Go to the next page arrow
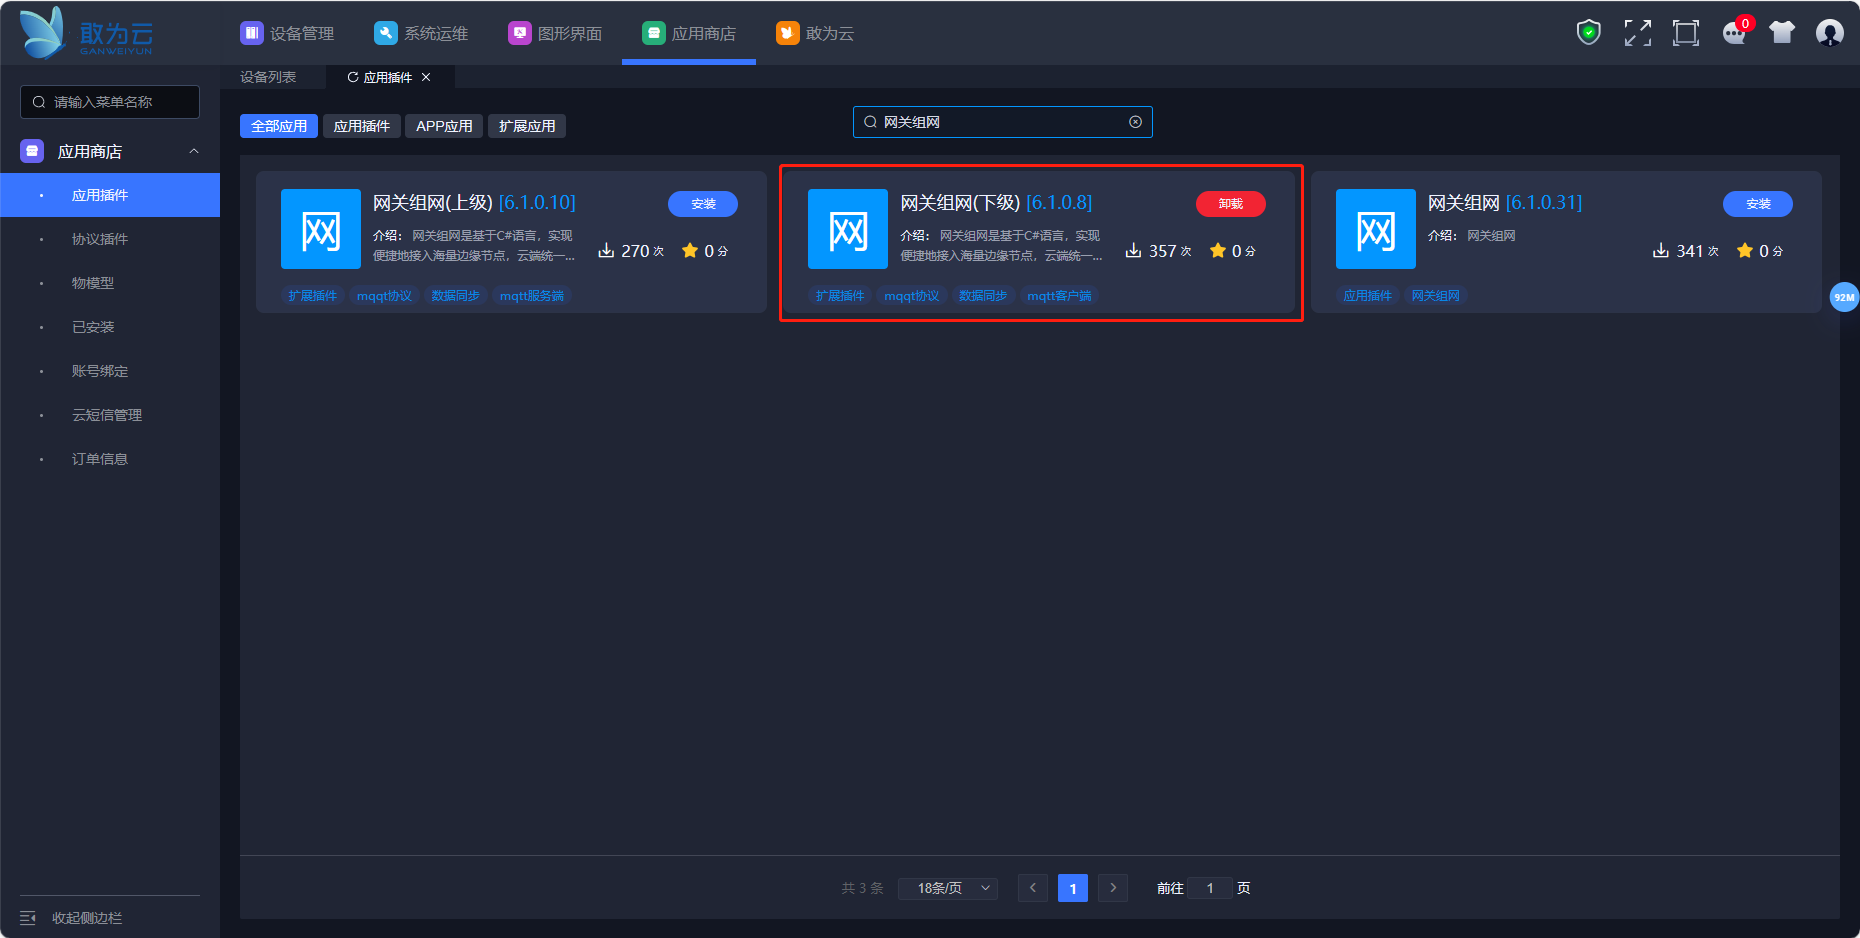The width and height of the screenshot is (1860, 938). [x=1113, y=888]
